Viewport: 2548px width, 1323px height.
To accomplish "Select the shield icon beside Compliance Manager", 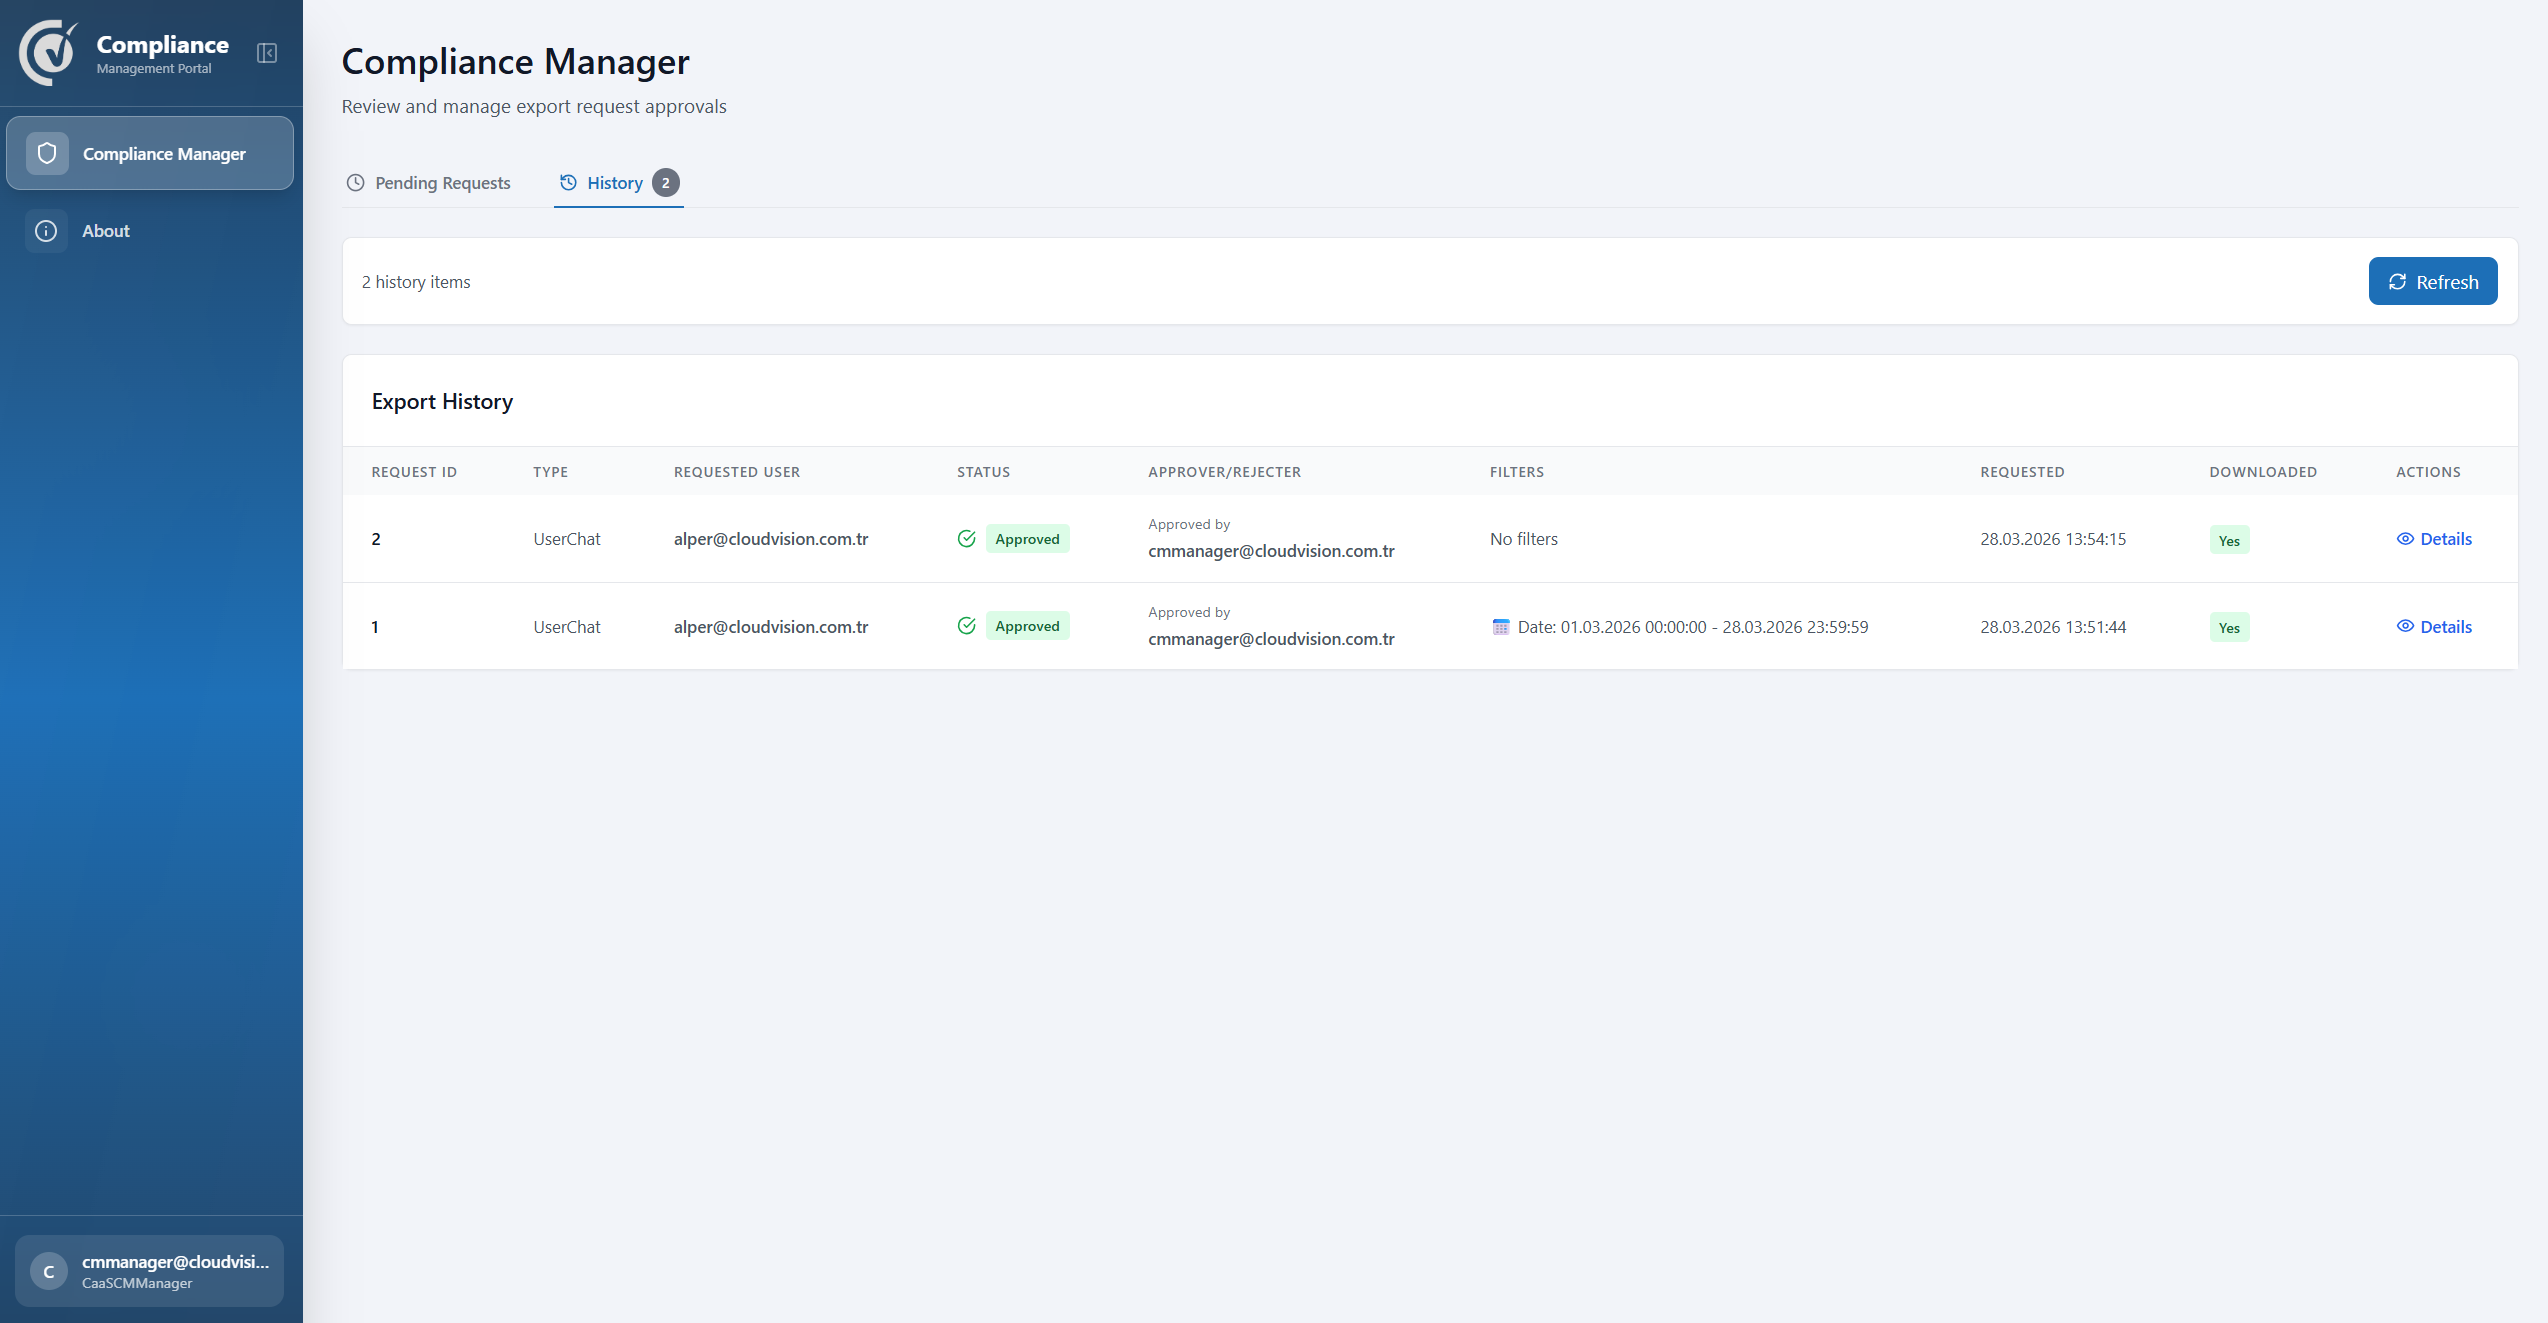I will click(47, 153).
